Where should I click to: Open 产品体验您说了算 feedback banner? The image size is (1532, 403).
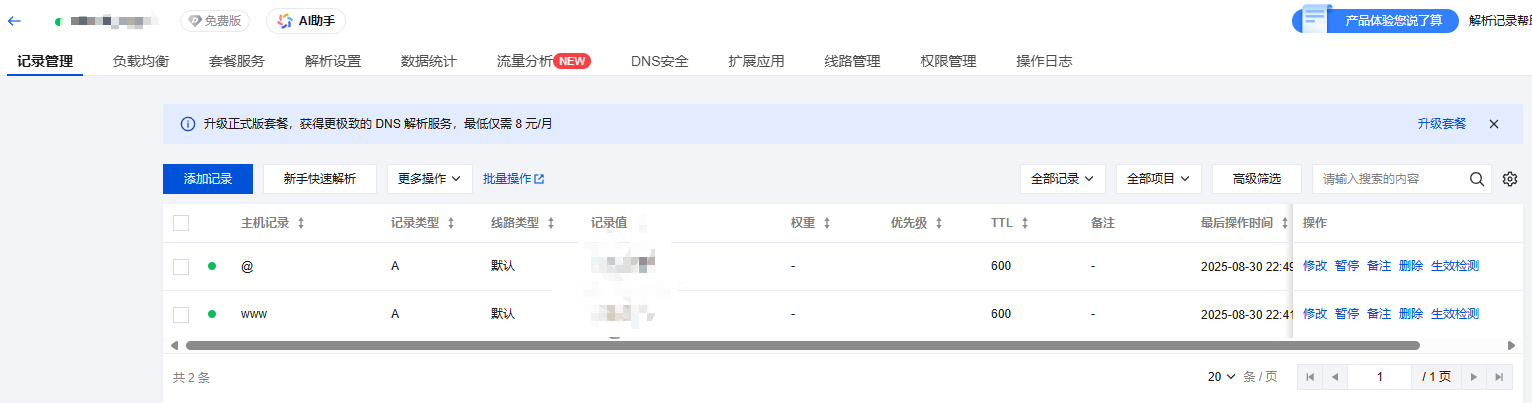(x=1375, y=20)
